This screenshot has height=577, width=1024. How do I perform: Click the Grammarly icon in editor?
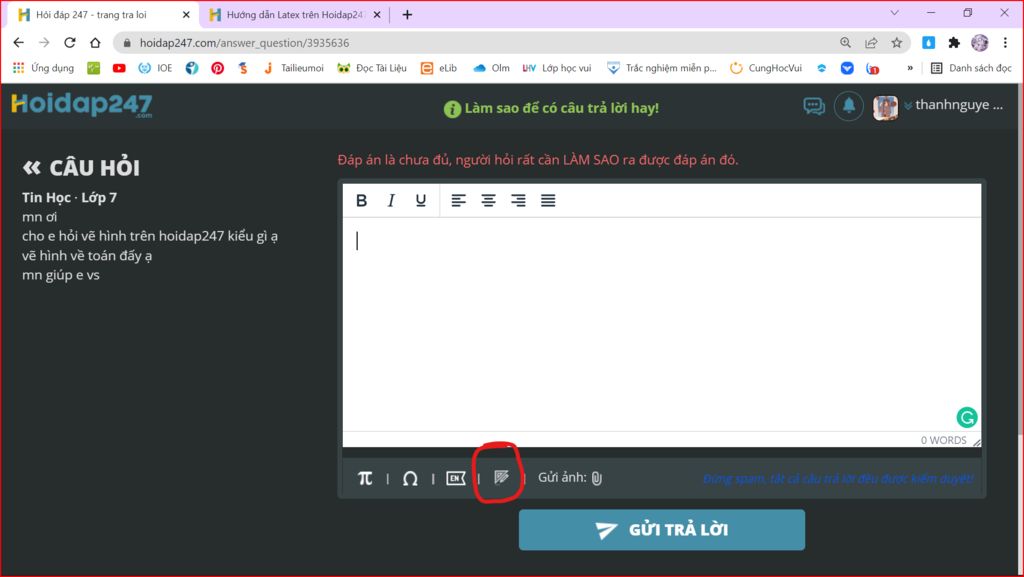point(967,417)
